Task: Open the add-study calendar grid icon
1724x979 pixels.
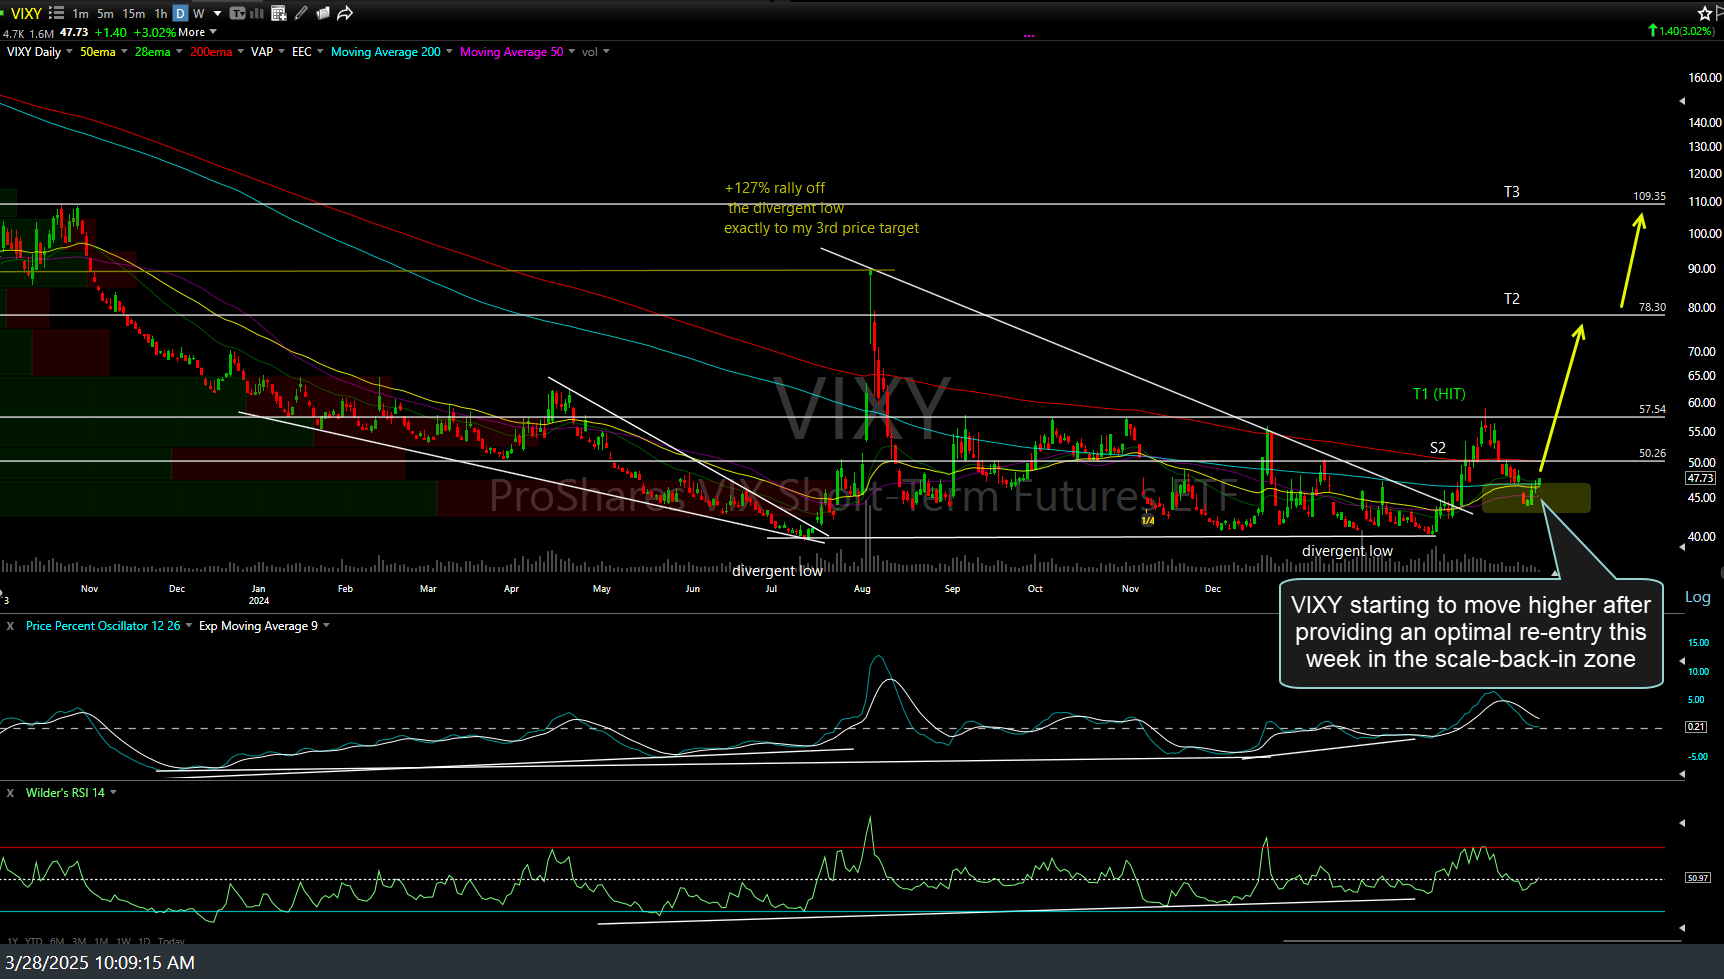Action: (x=279, y=13)
